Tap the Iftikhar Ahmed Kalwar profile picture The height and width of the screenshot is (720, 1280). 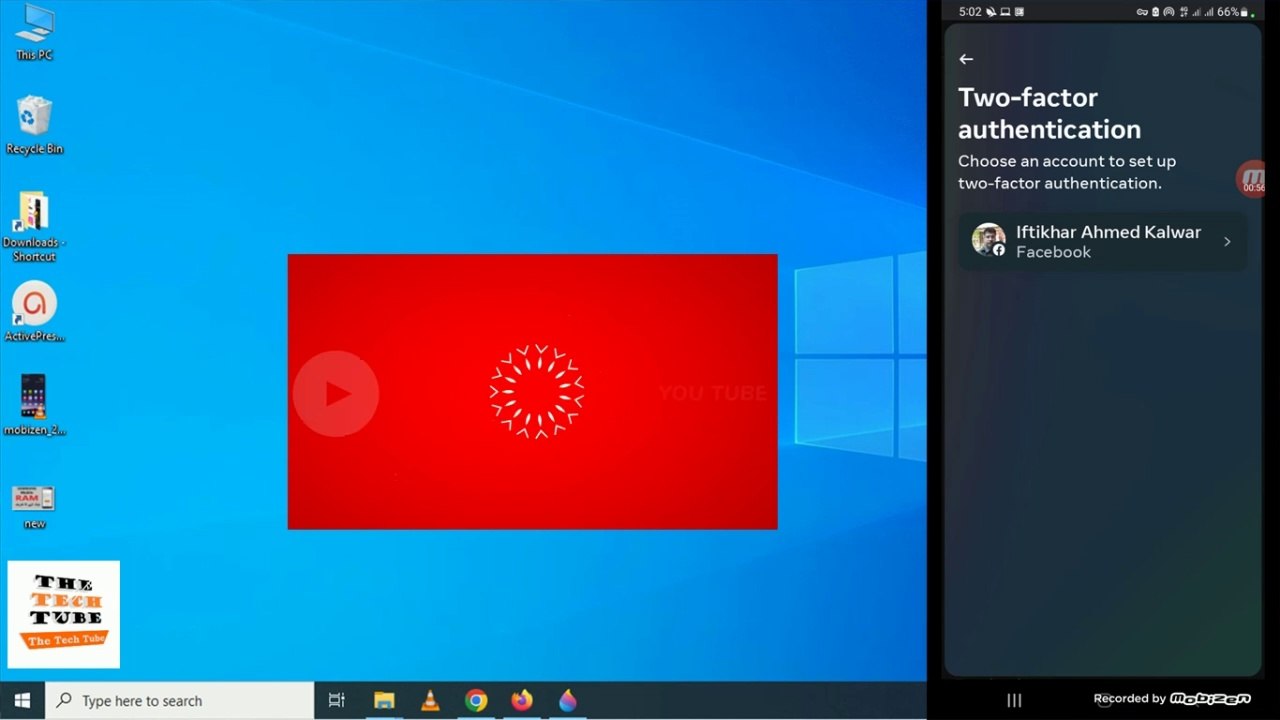click(988, 240)
